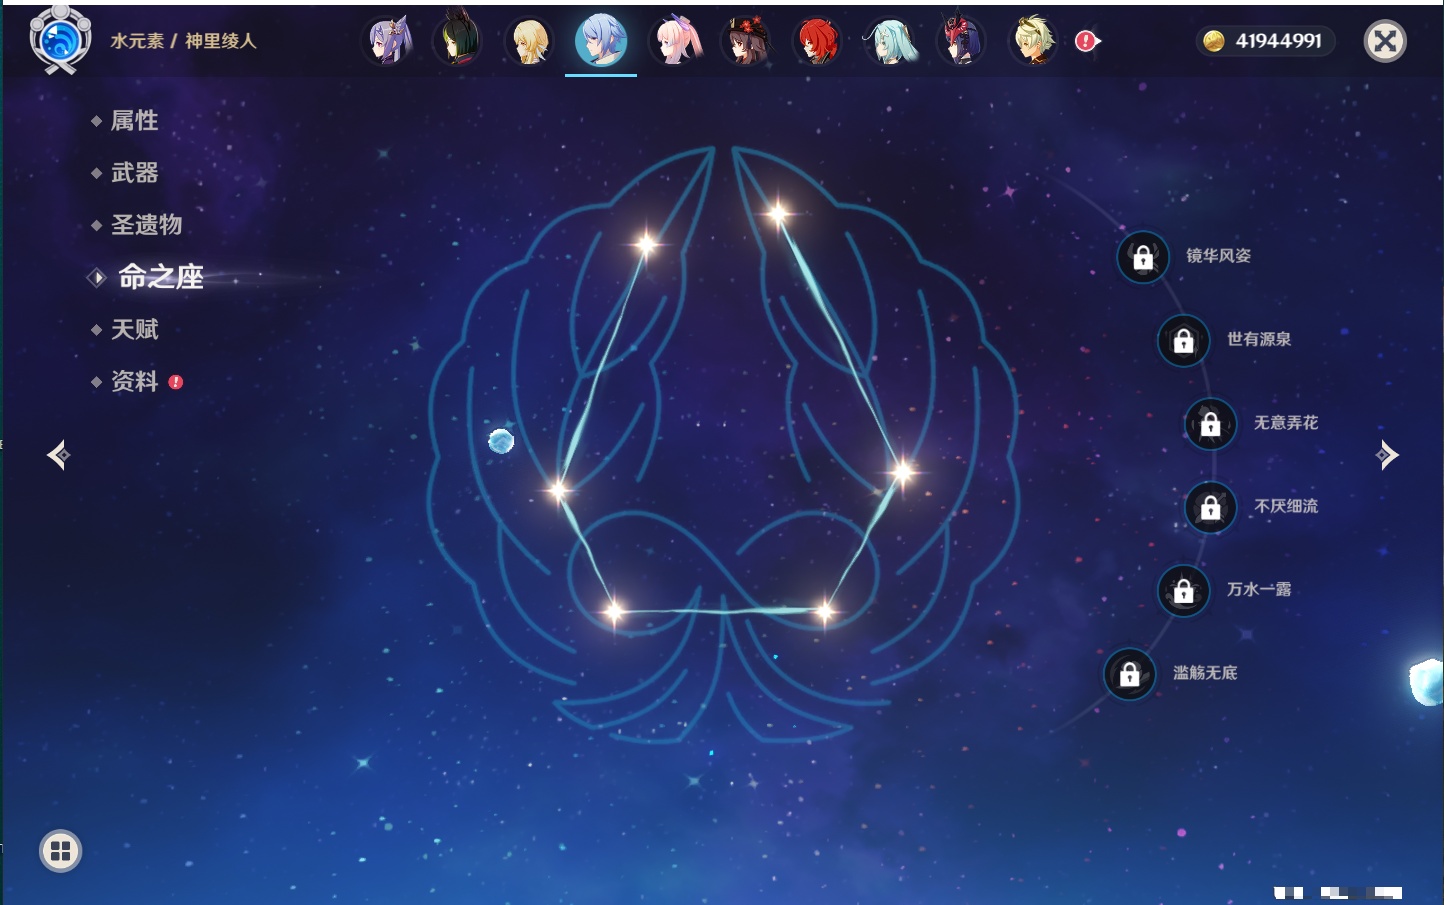The image size is (1444, 905).
Task: Close the character screen with X
Action: (x=1385, y=41)
